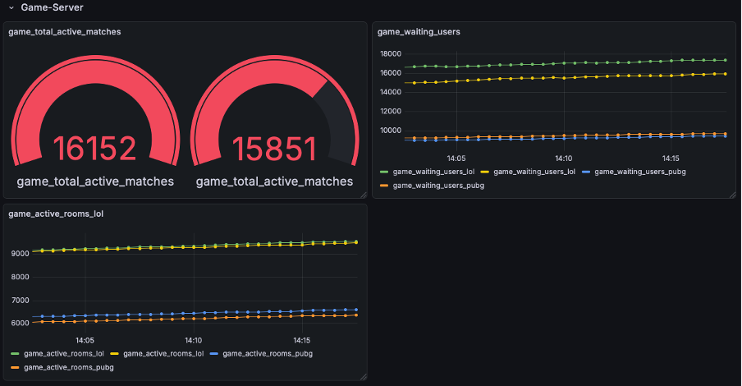Click the 10000 y-axis label
Image resolution: width=742 pixels, height=386 pixels.
pos(390,131)
